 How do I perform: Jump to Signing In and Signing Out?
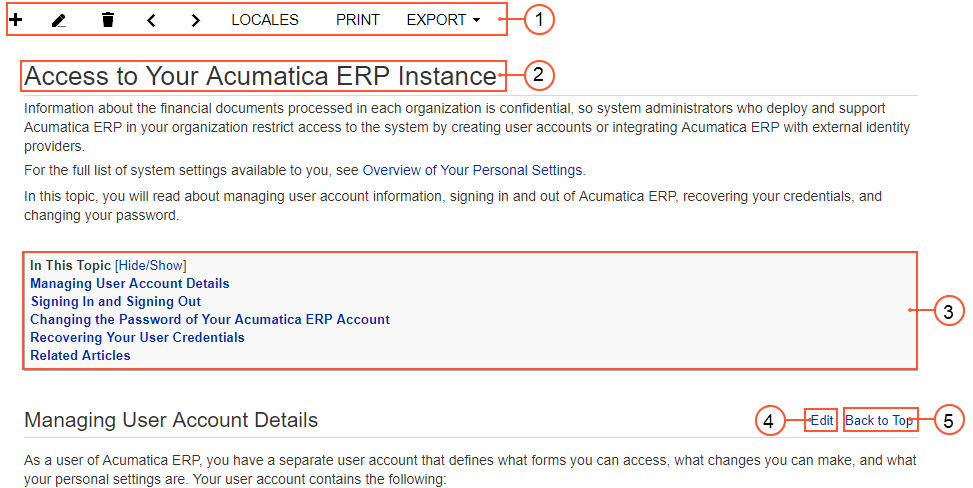point(116,302)
